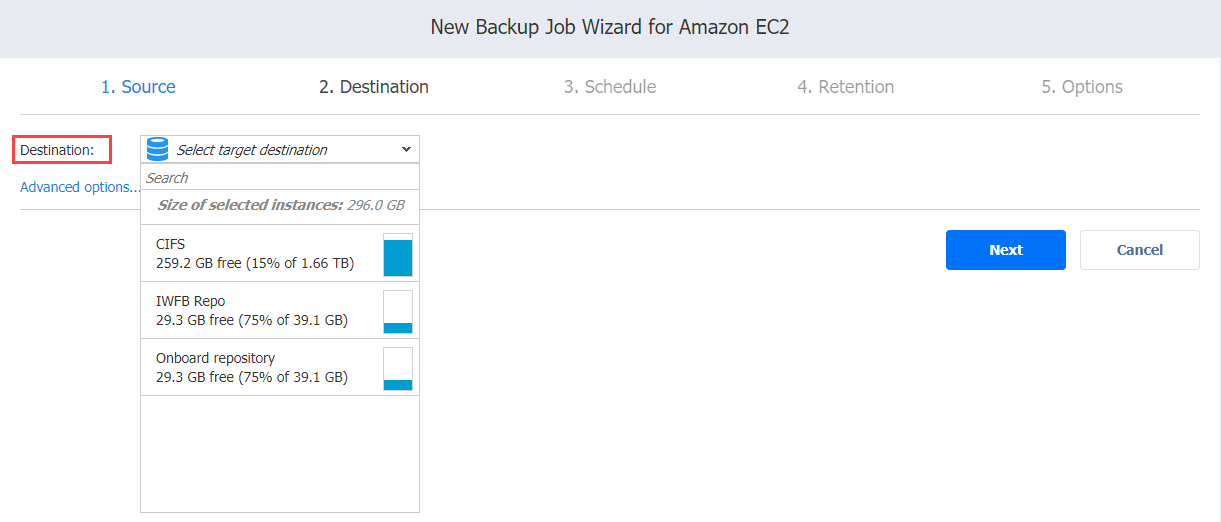The image size is (1221, 522).
Task: Click the Destination field label
Action: [57, 150]
